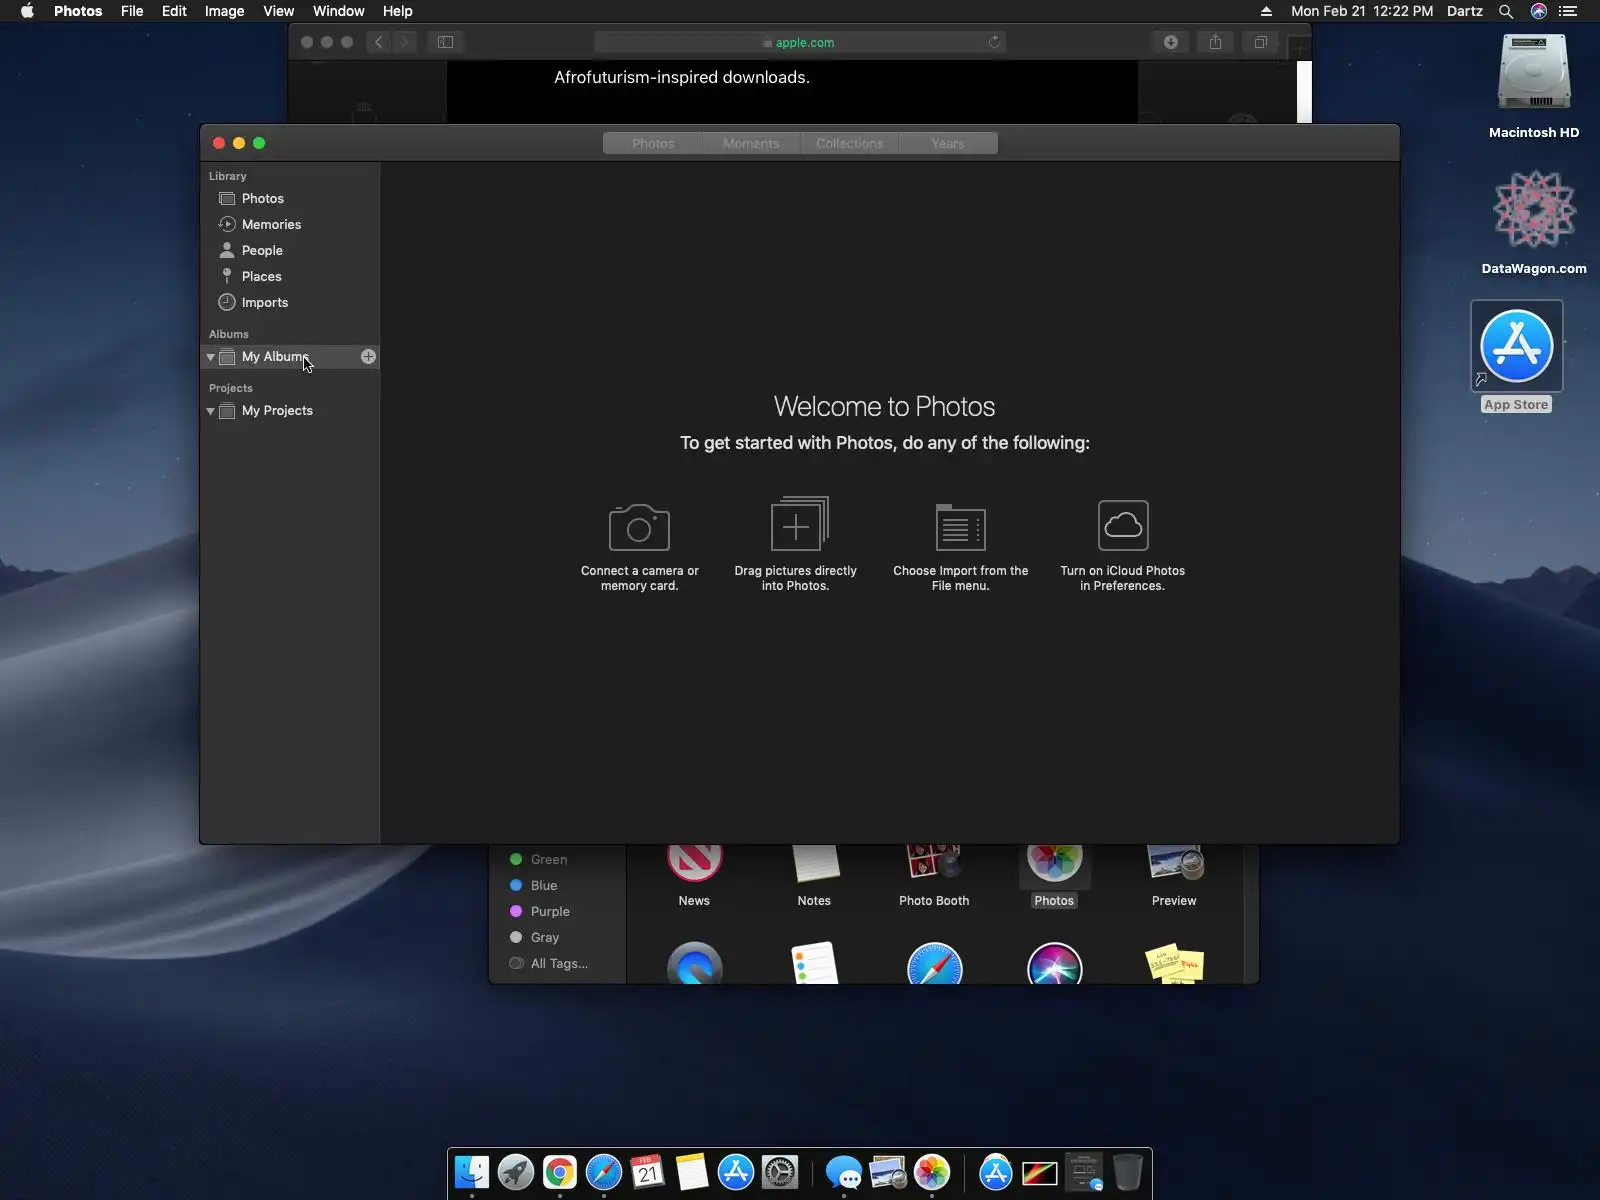Select the Blue tag in Finder sidebar

(x=534, y=885)
